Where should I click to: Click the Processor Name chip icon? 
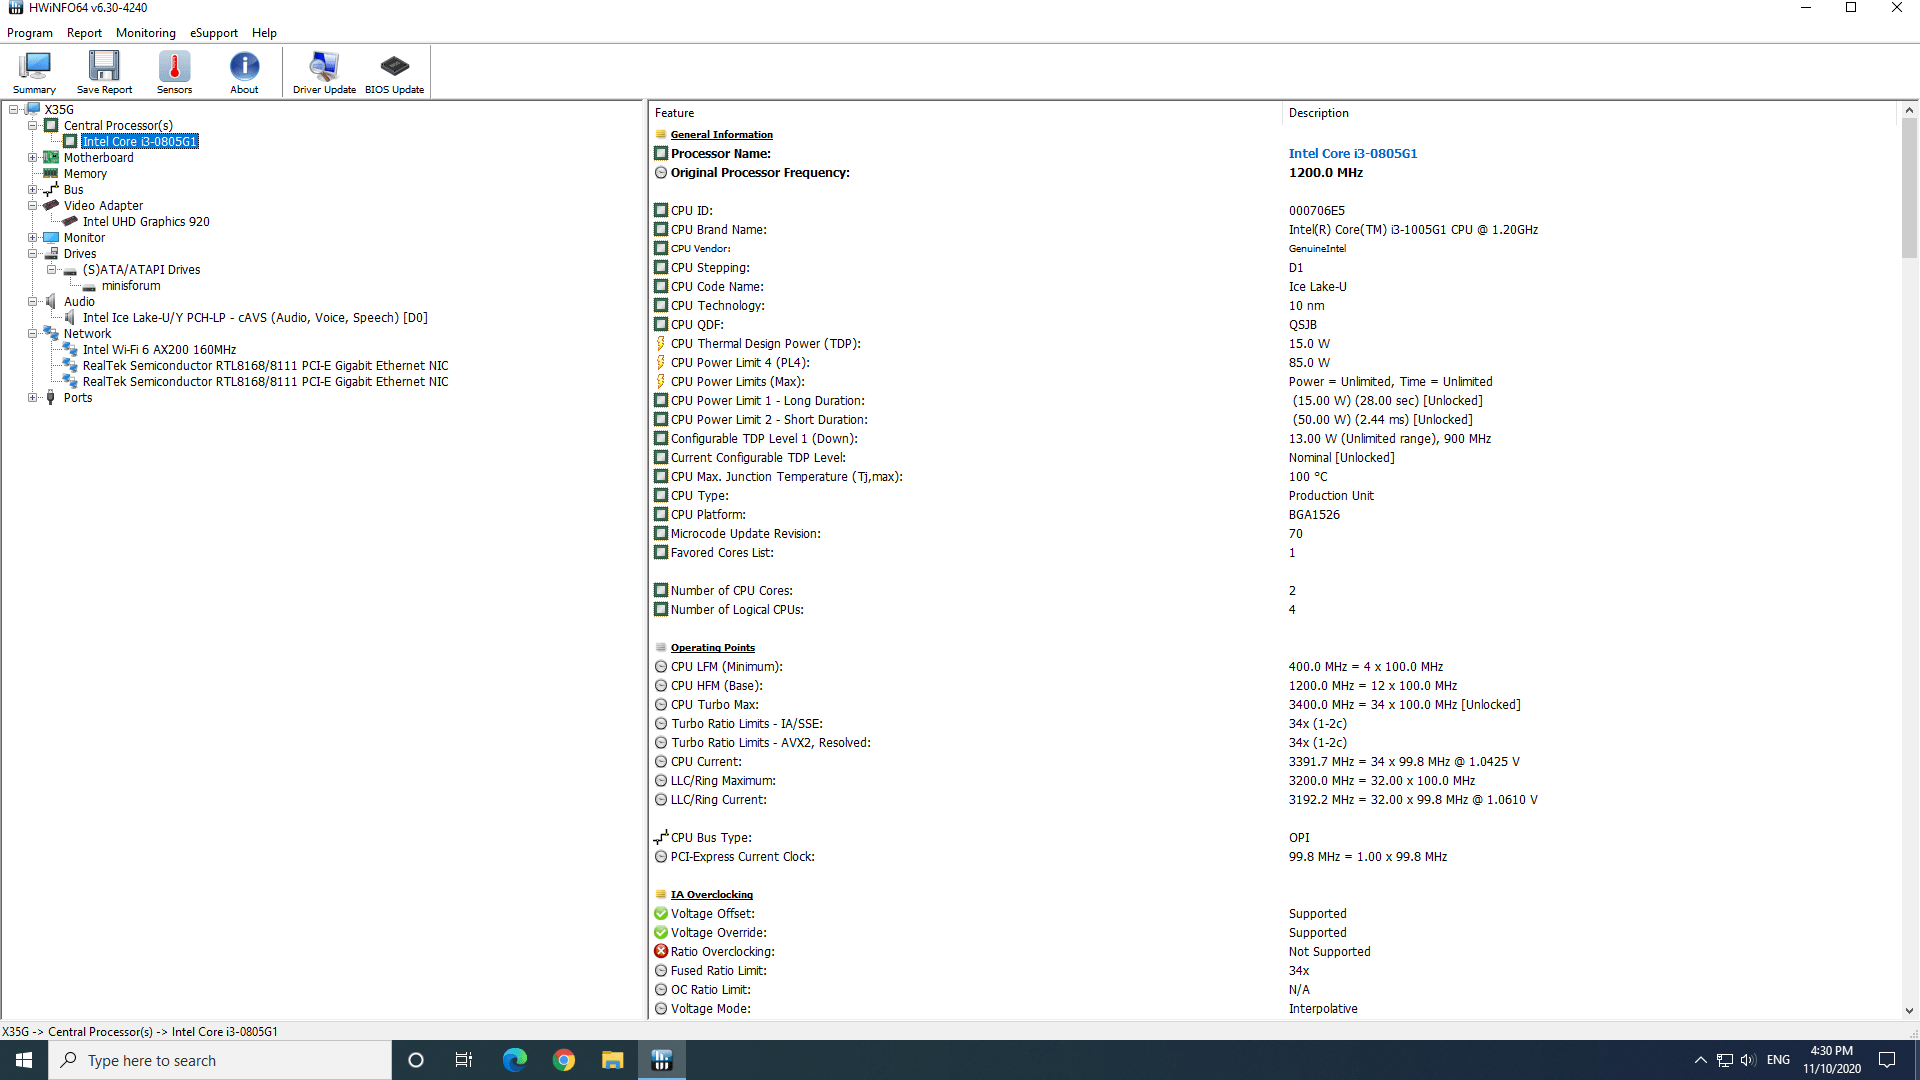click(661, 154)
